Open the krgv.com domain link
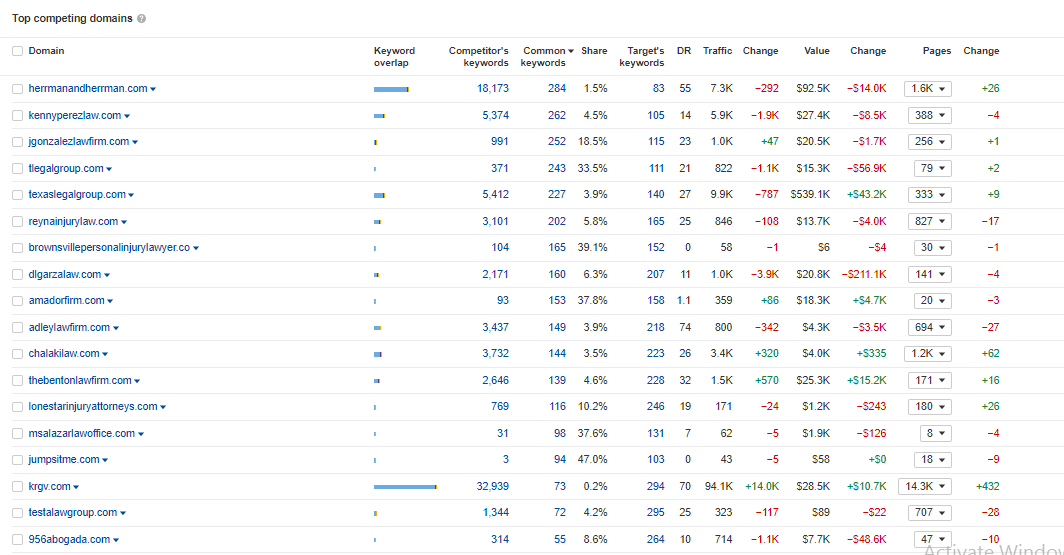Viewport: 1064px width, 555px height. coord(50,486)
